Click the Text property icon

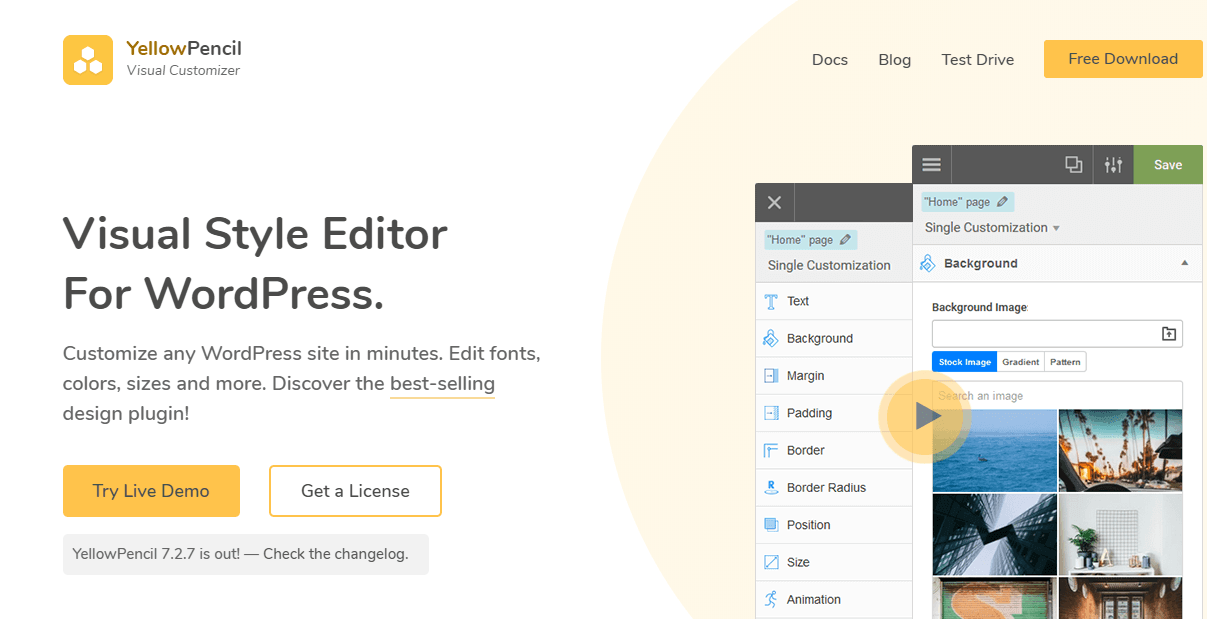771,301
